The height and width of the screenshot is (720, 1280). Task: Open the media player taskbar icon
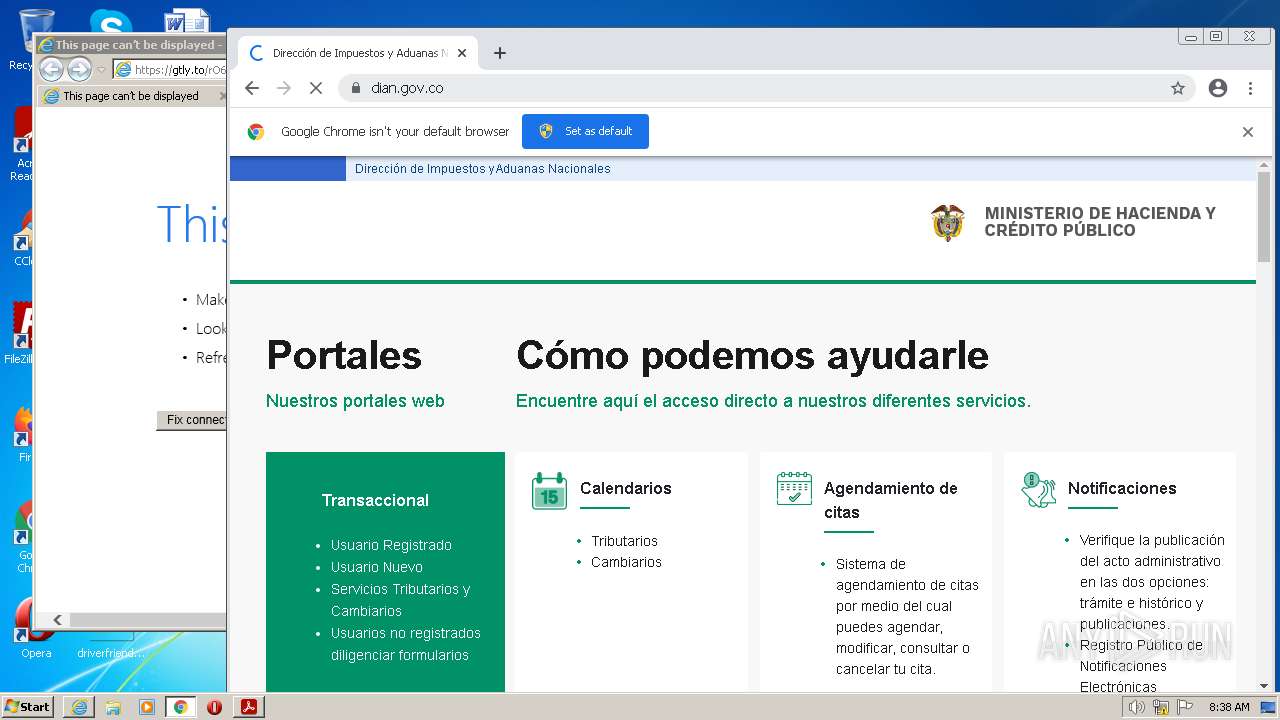tap(147, 707)
